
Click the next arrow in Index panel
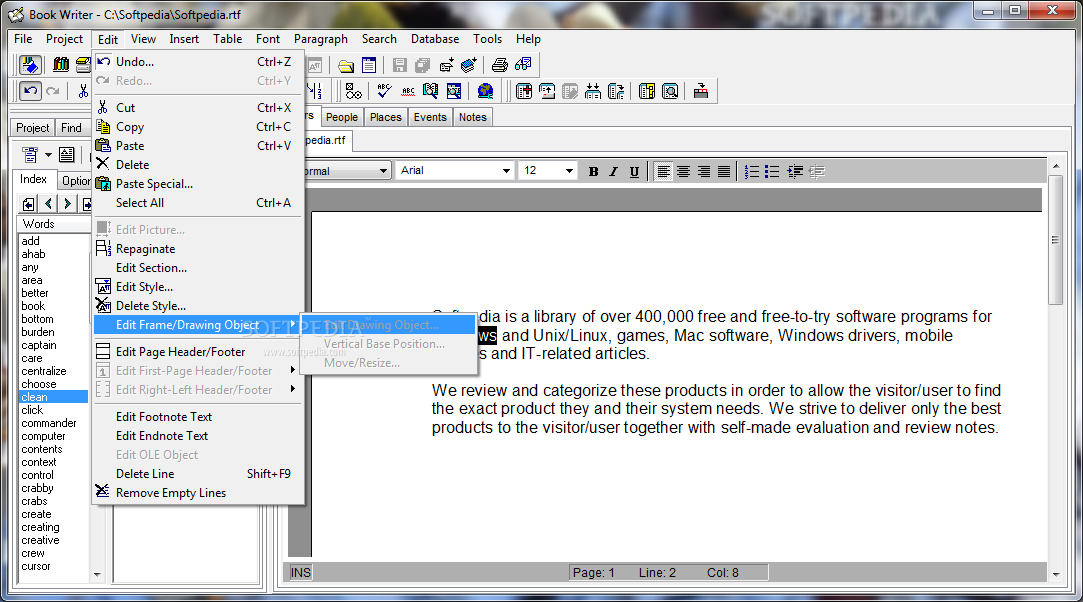[x=67, y=204]
